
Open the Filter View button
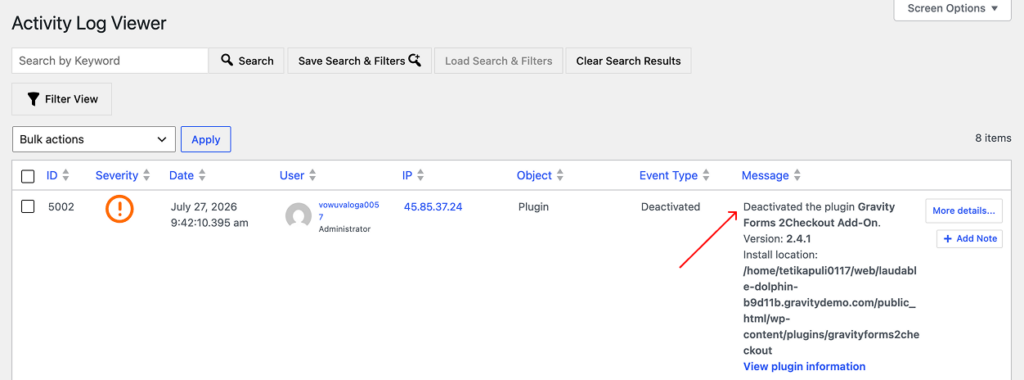click(x=62, y=99)
